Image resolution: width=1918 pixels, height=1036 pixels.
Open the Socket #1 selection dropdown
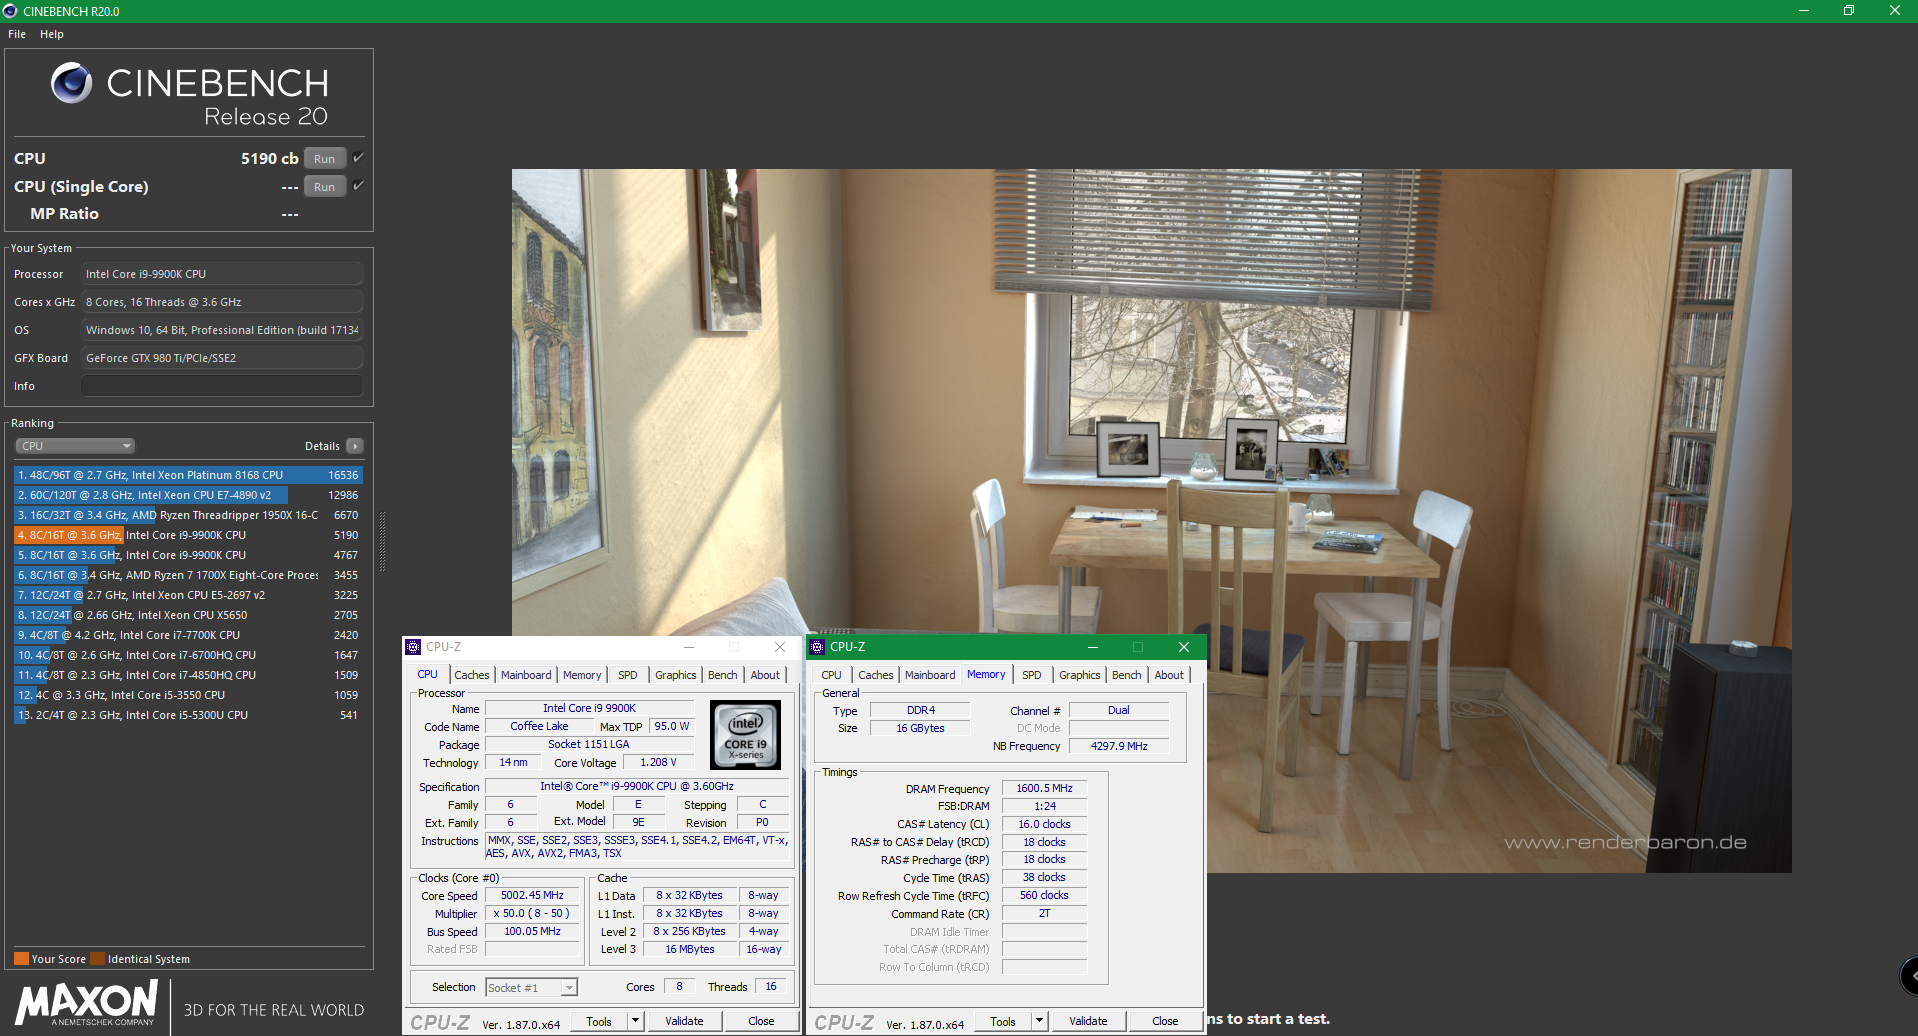point(531,988)
